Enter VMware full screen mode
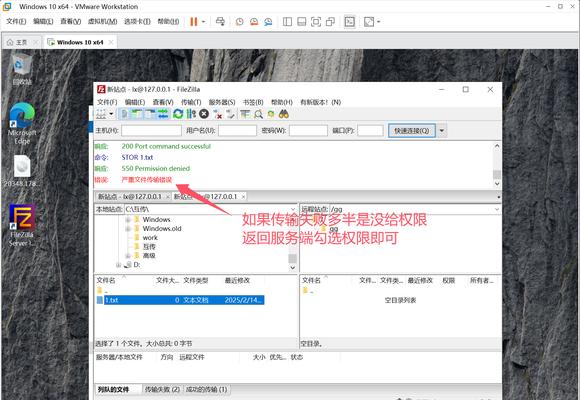 (316, 22)
